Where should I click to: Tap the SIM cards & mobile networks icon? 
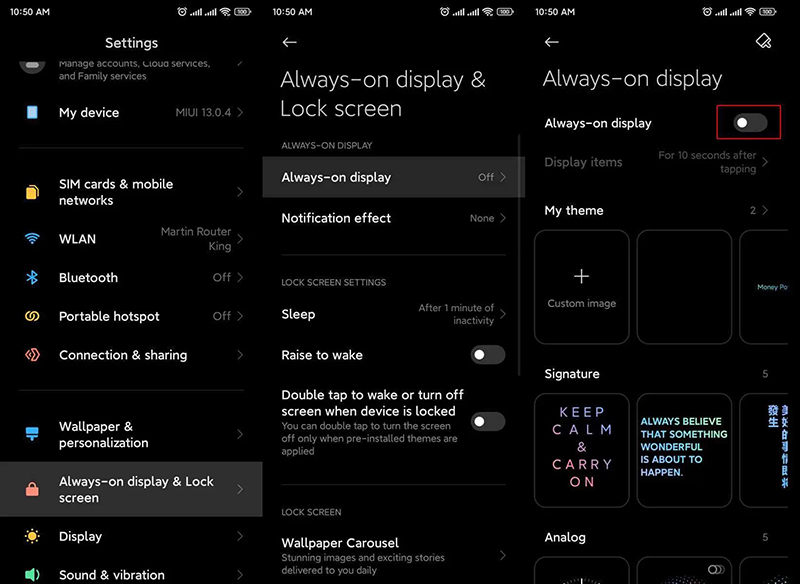[32, 192]
